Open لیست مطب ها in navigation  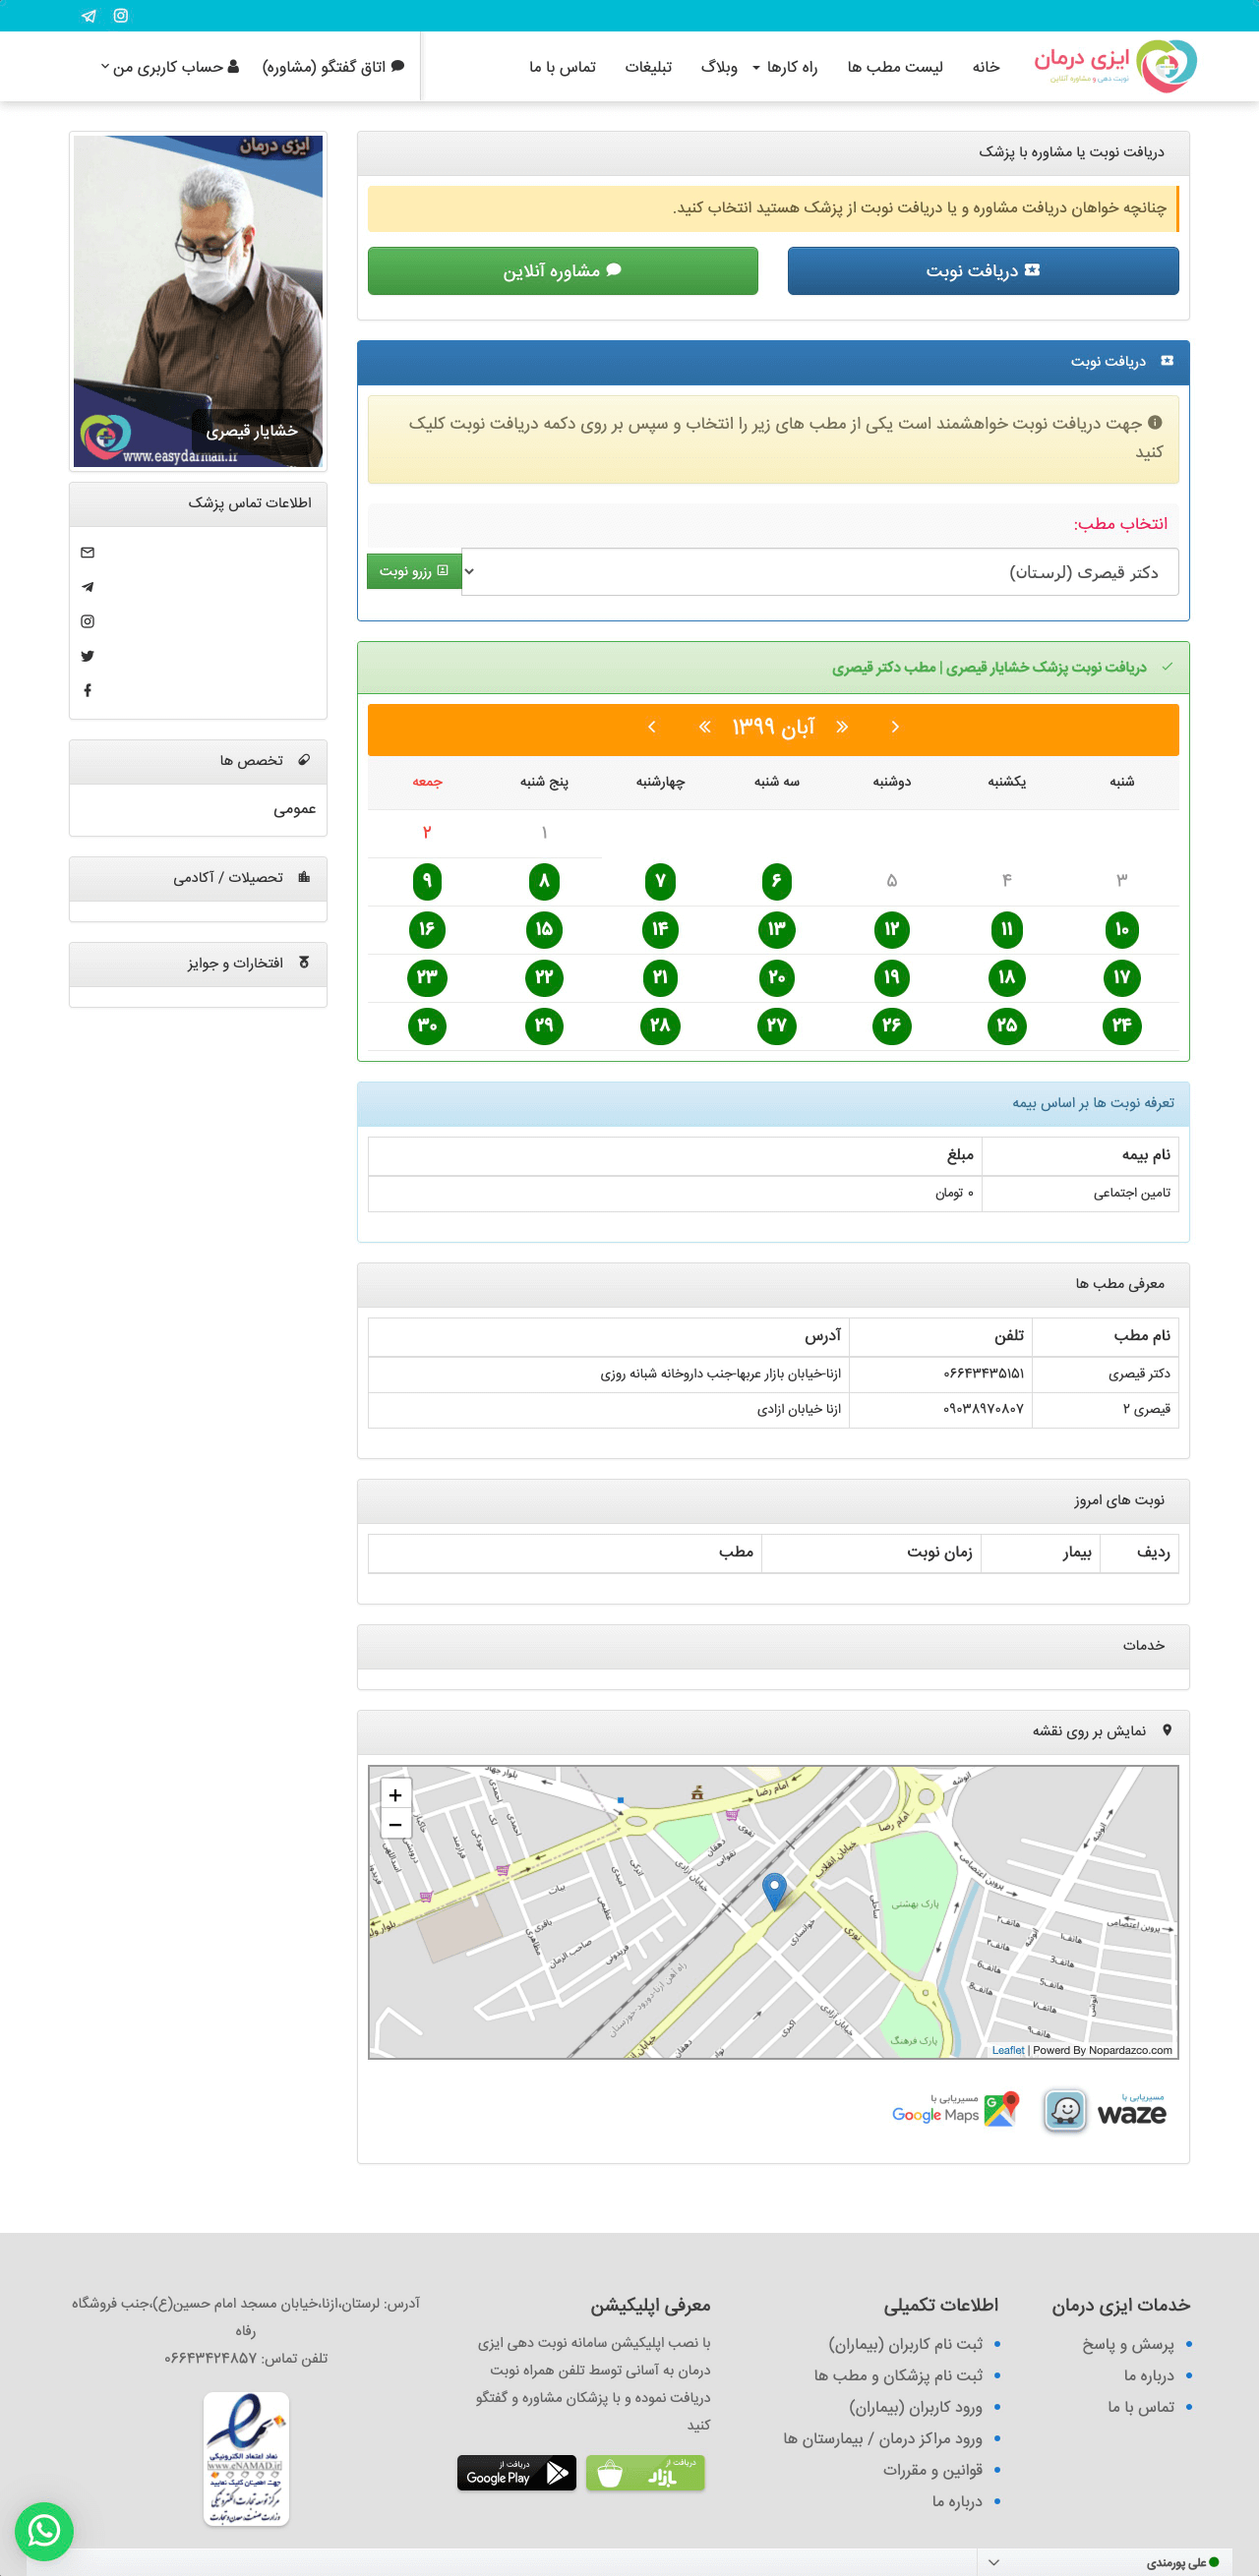tap(894, 67)
